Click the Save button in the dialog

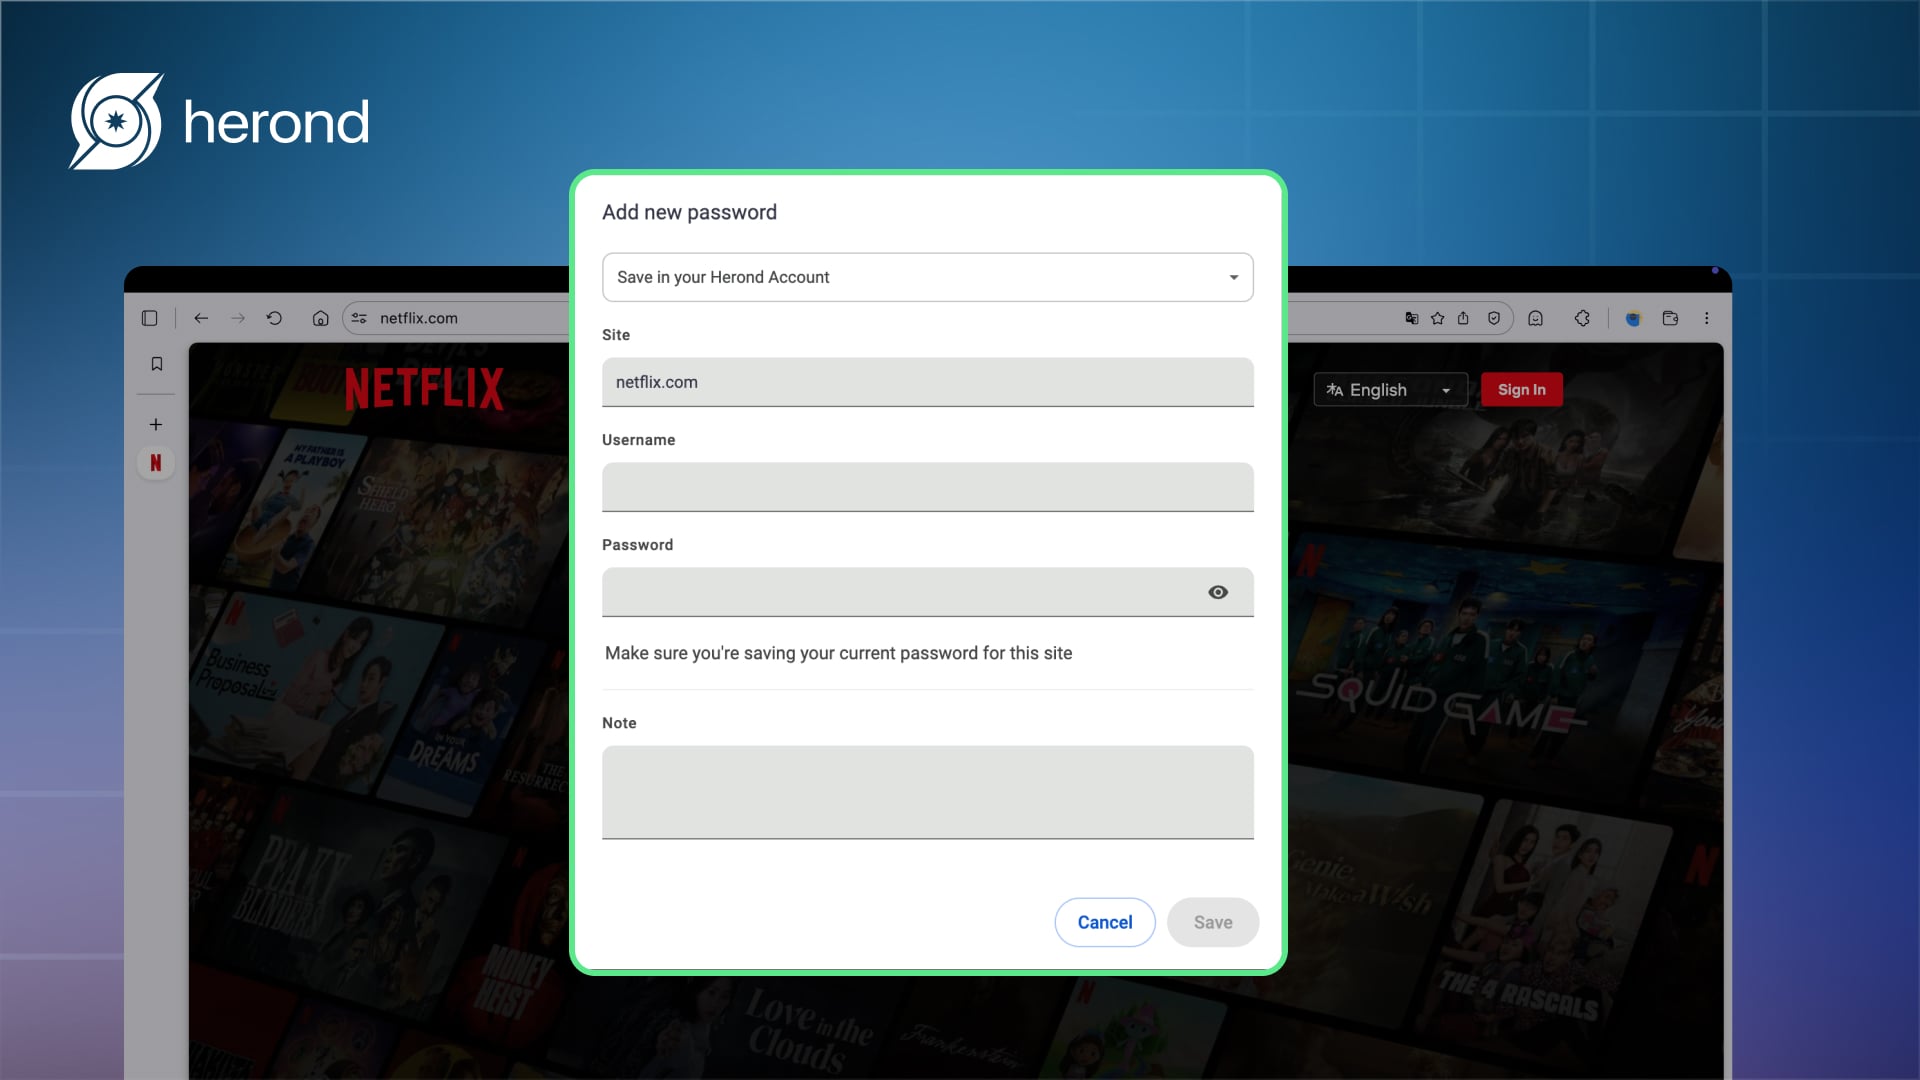[x=1212, y=922]
